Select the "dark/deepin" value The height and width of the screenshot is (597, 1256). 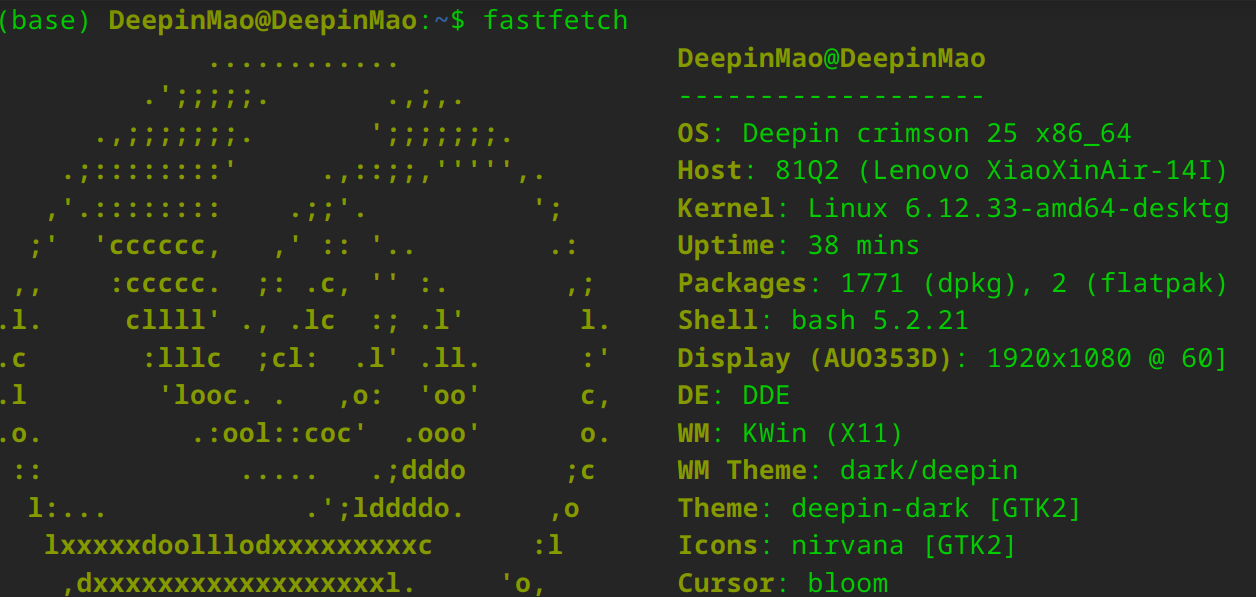[x=929, y=470]
